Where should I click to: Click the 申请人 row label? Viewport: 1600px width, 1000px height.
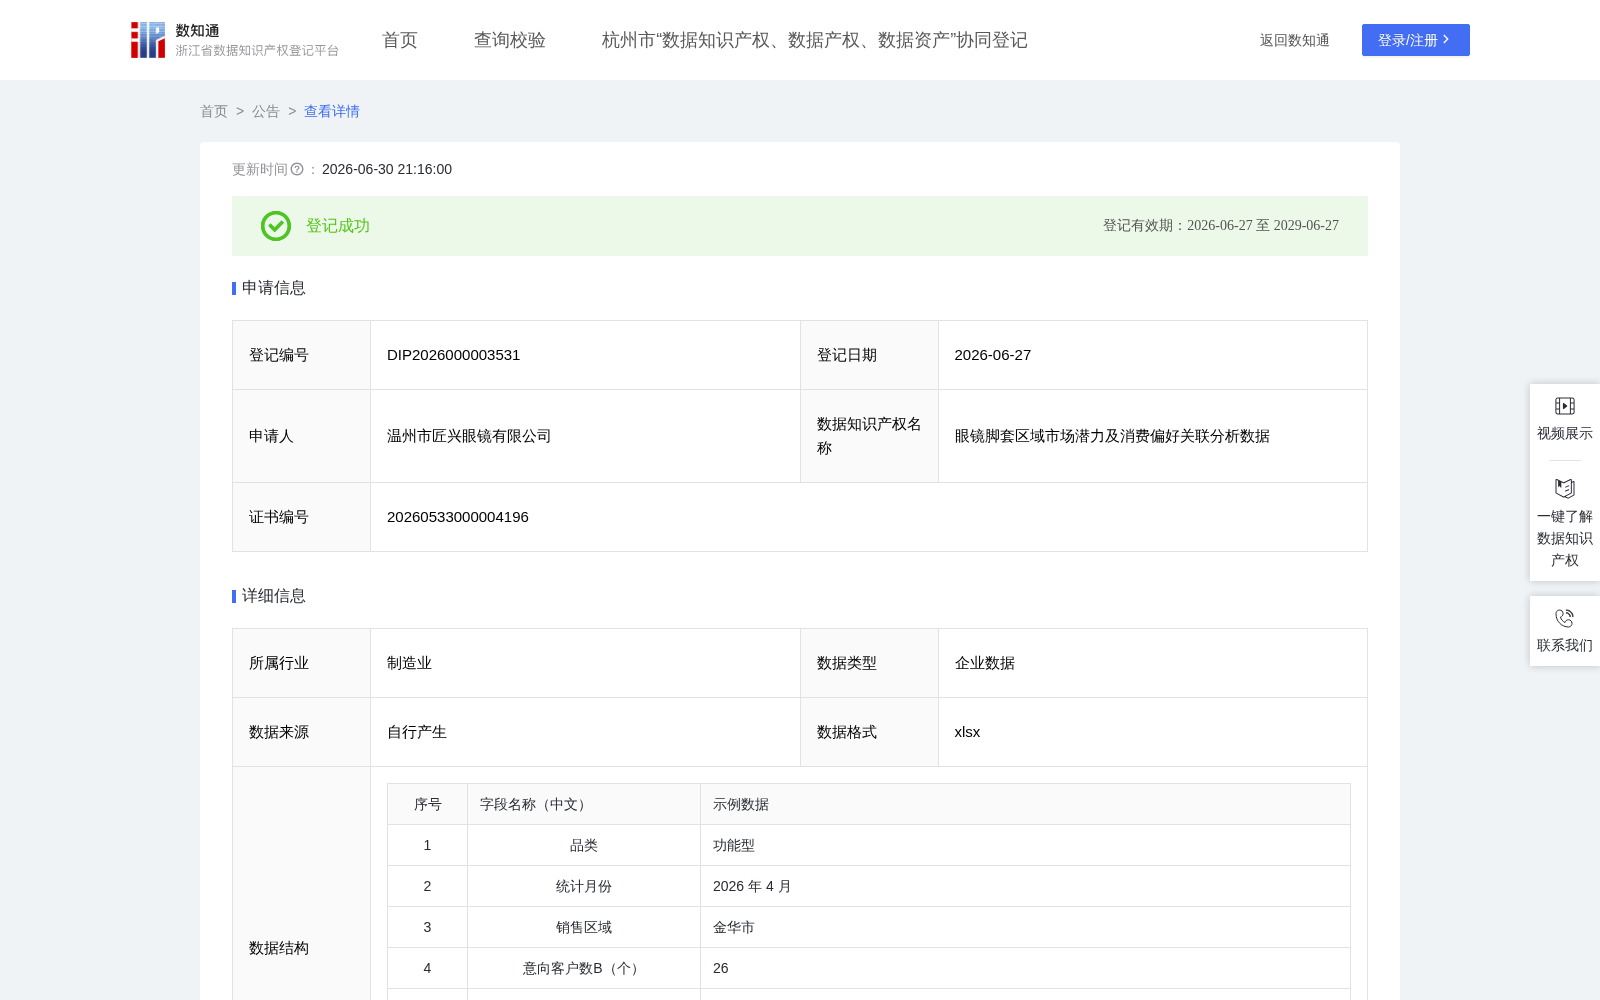(x=271, y=436)
